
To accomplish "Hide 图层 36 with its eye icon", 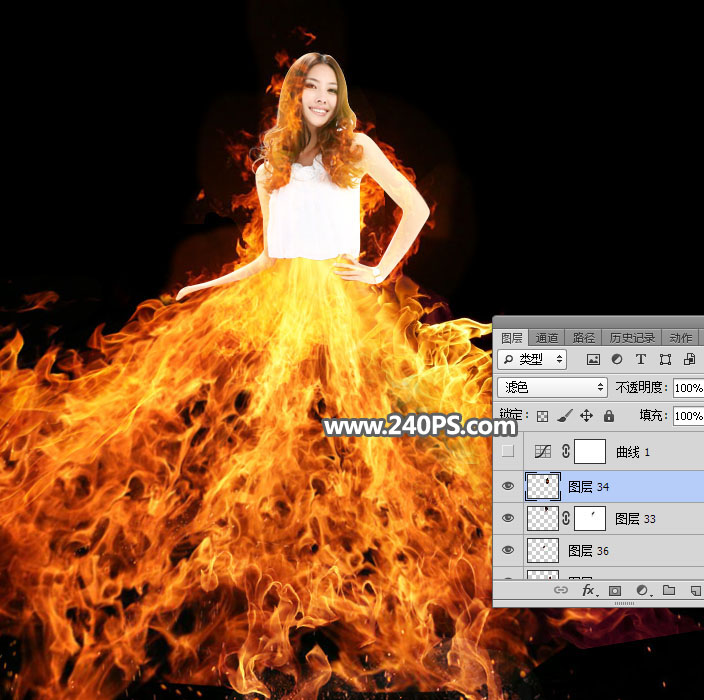I will tap(508, 550).
